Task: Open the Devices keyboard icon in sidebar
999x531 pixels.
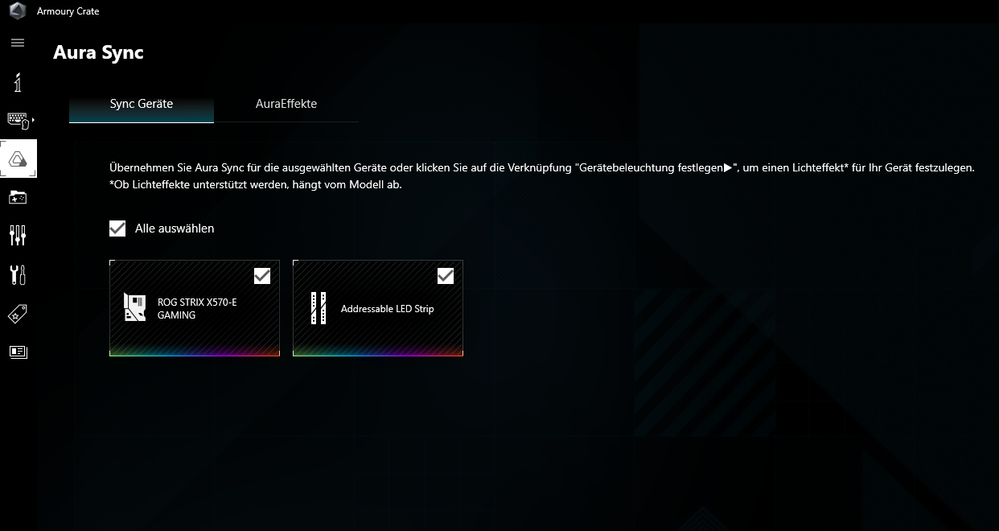Action: point(18,120)
